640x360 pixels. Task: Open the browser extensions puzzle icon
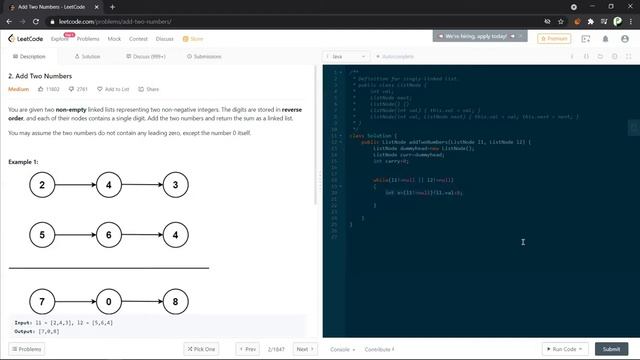(x=590, y=21)
